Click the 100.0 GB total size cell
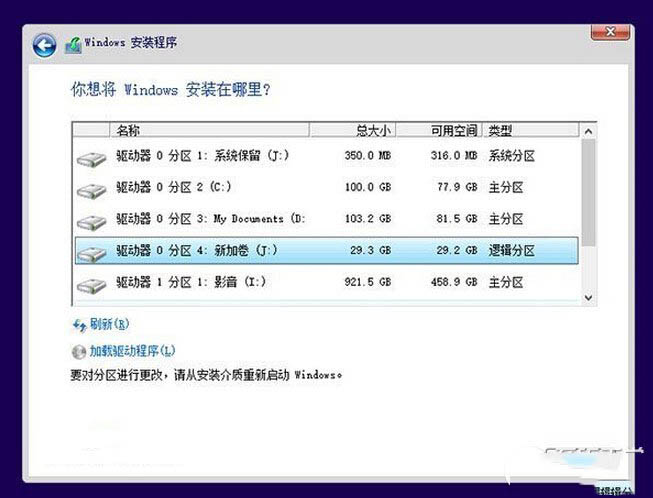Image resolution: width=653 pixels, height=498 pixels. pos(368,187)
